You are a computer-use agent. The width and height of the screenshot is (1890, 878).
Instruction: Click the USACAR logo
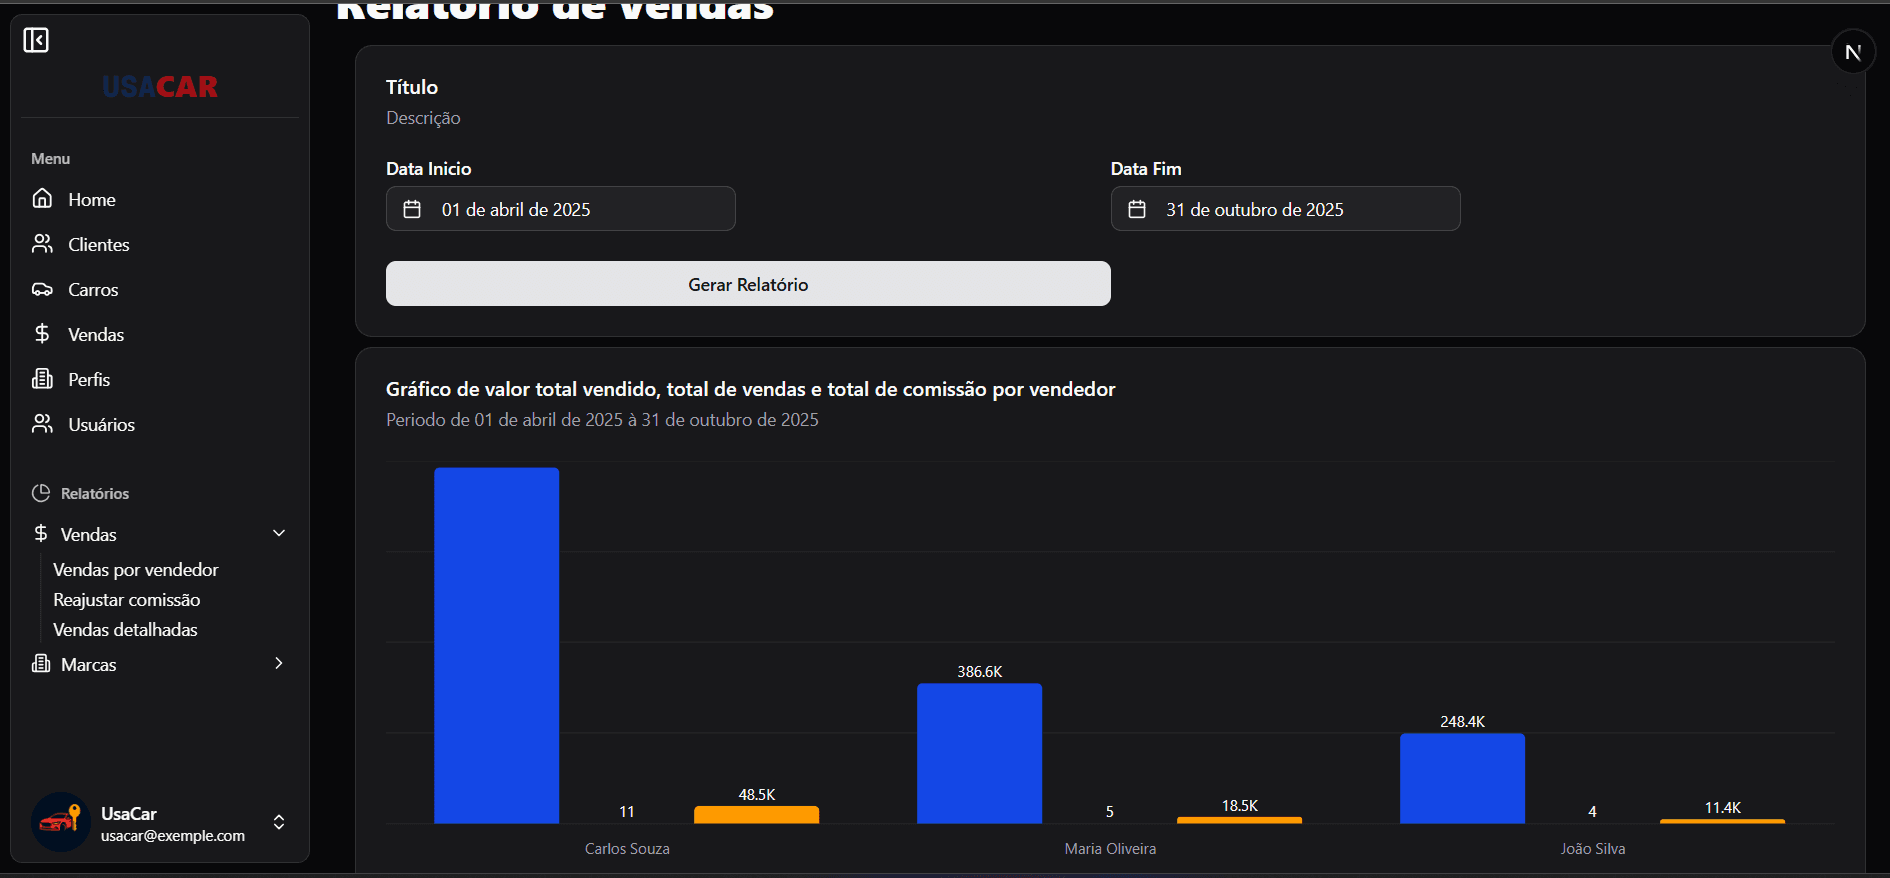coord(160,87)
